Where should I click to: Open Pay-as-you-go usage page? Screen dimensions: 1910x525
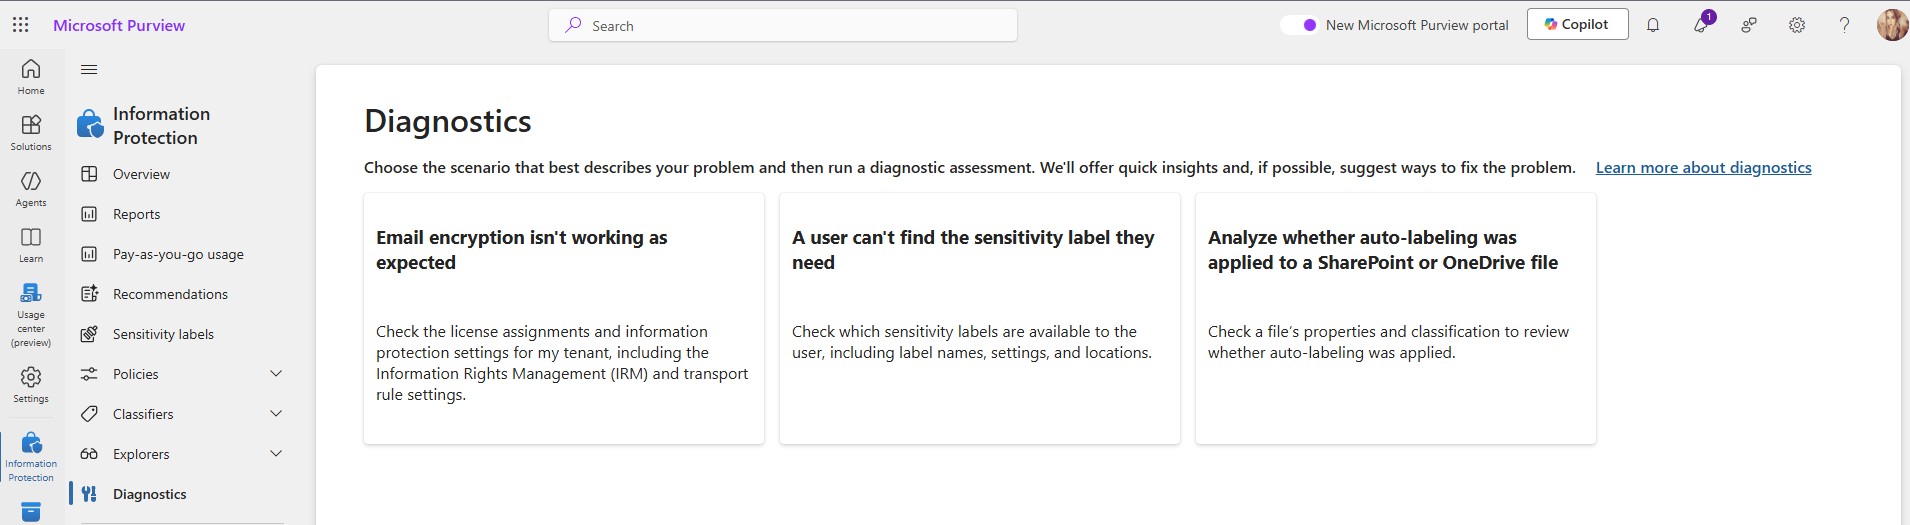[178, 254]
